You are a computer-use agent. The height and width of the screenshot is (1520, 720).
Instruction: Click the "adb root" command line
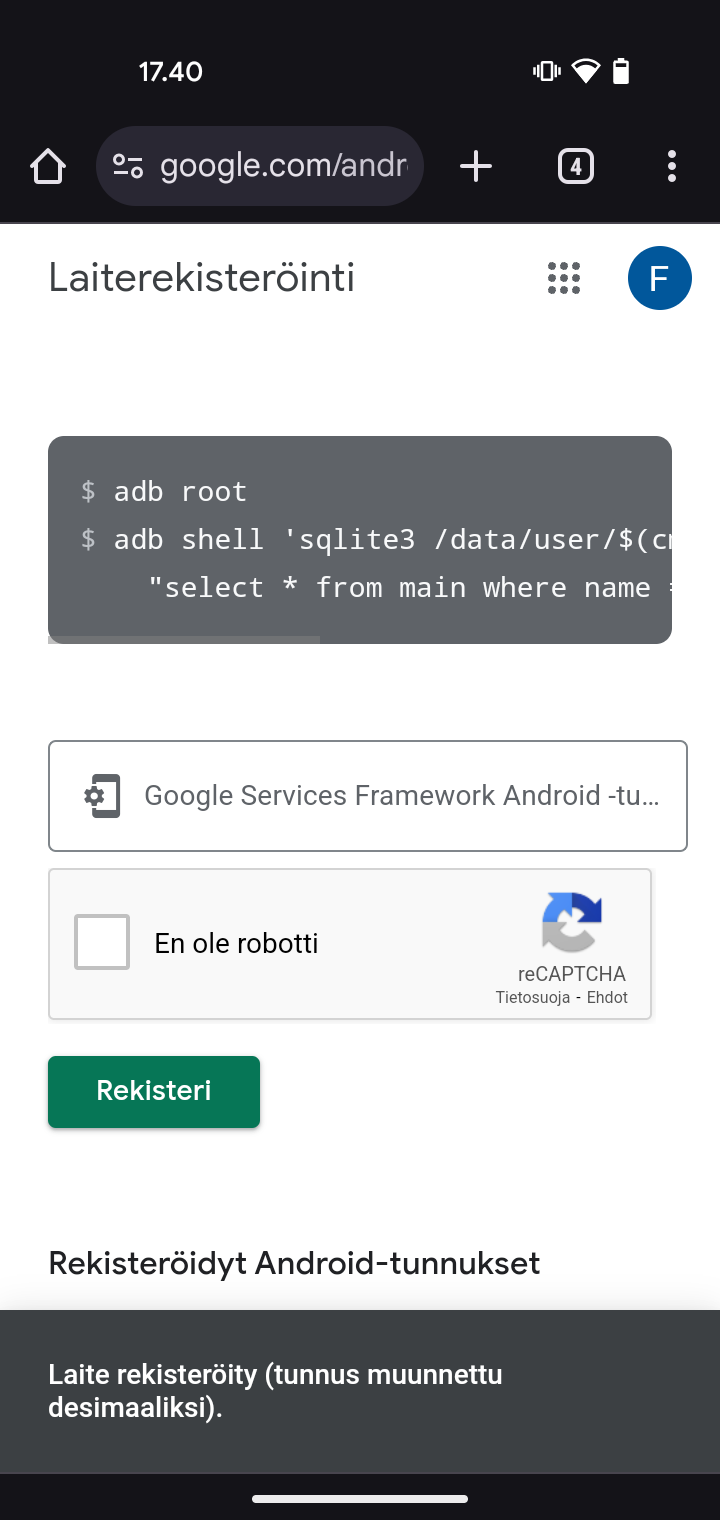pos(164,491)
